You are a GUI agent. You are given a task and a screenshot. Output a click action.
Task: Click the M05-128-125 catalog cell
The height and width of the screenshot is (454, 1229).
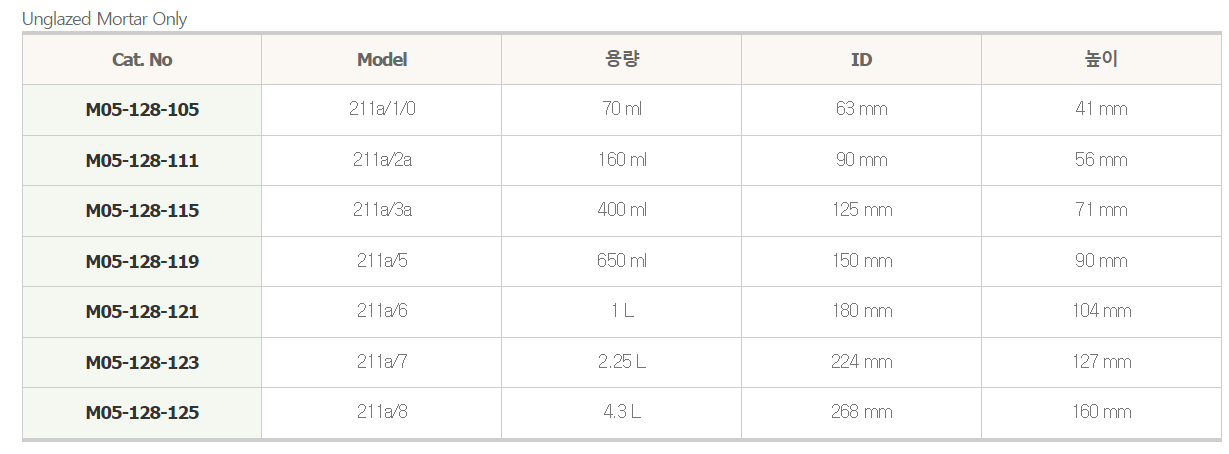(142, 413)
